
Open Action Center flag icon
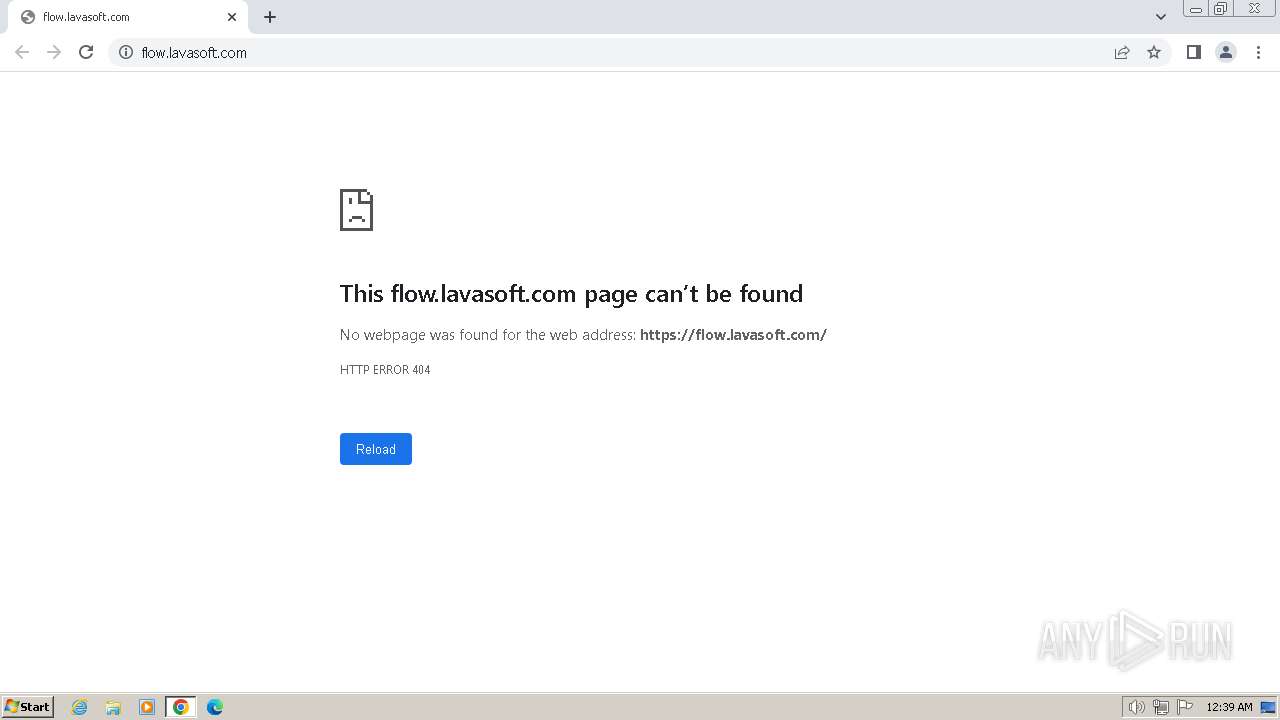(x=1185, y=707)
